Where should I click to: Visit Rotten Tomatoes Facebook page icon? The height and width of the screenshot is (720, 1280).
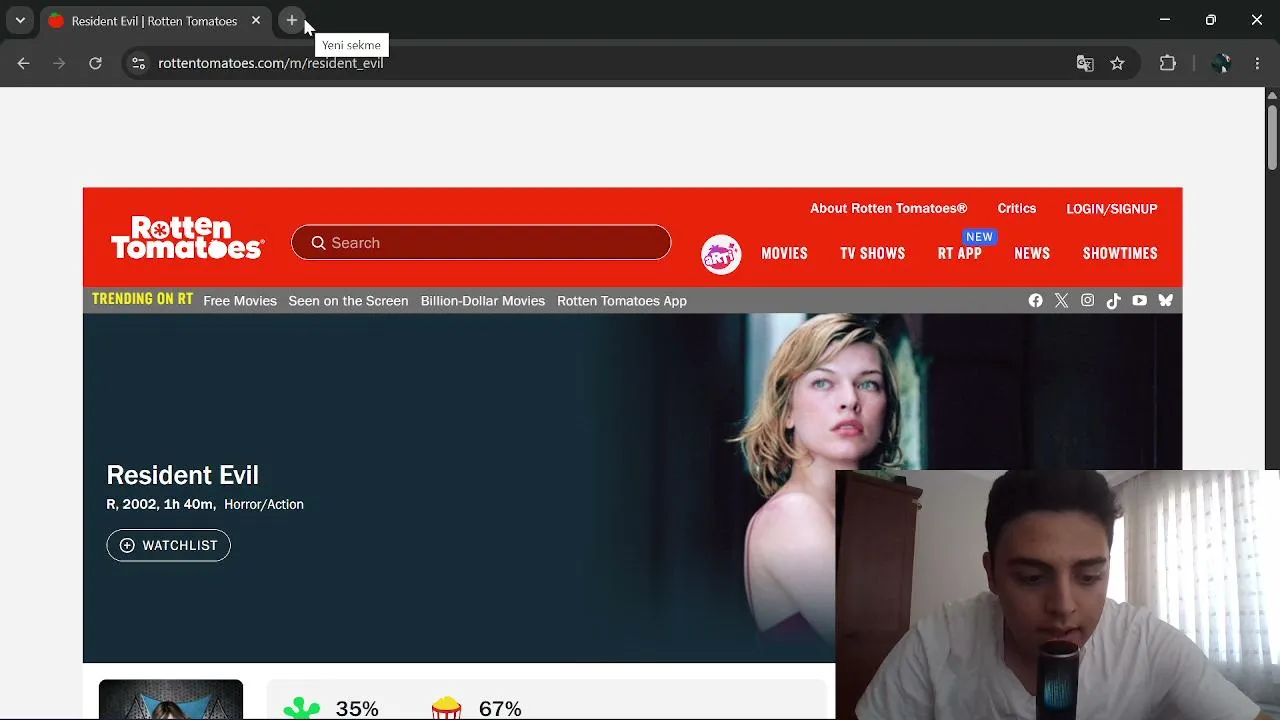point(1035,301)
